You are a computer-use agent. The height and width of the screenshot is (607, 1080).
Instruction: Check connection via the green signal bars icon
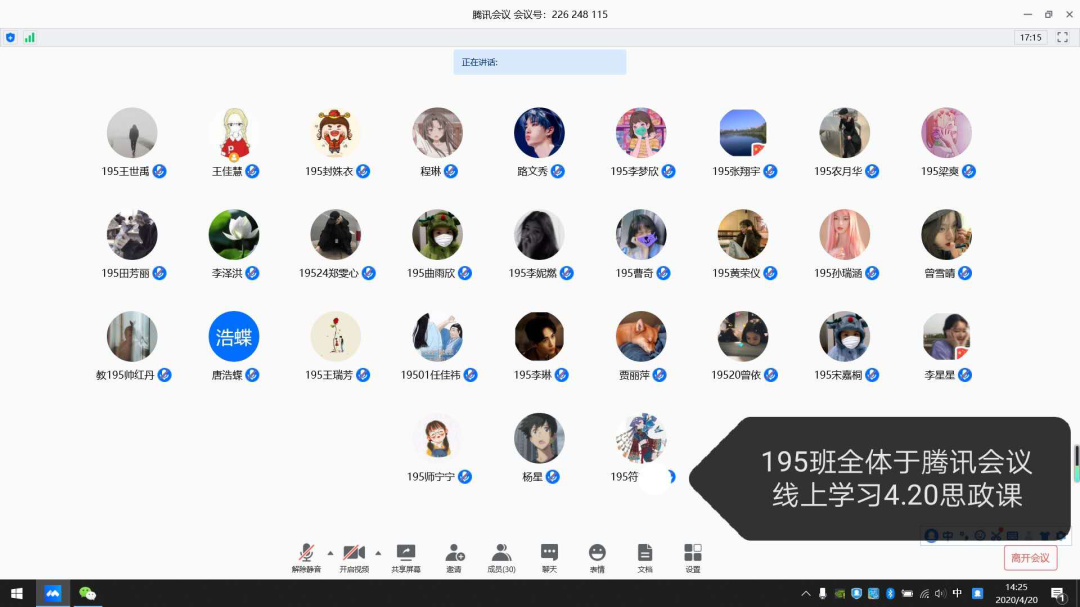point(32,37)
